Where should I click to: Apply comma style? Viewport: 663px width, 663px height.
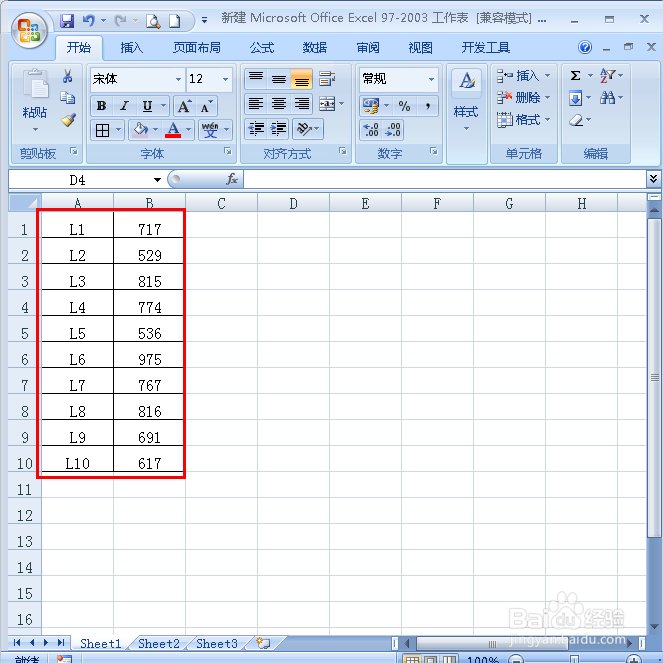click(x=428, y=106)
